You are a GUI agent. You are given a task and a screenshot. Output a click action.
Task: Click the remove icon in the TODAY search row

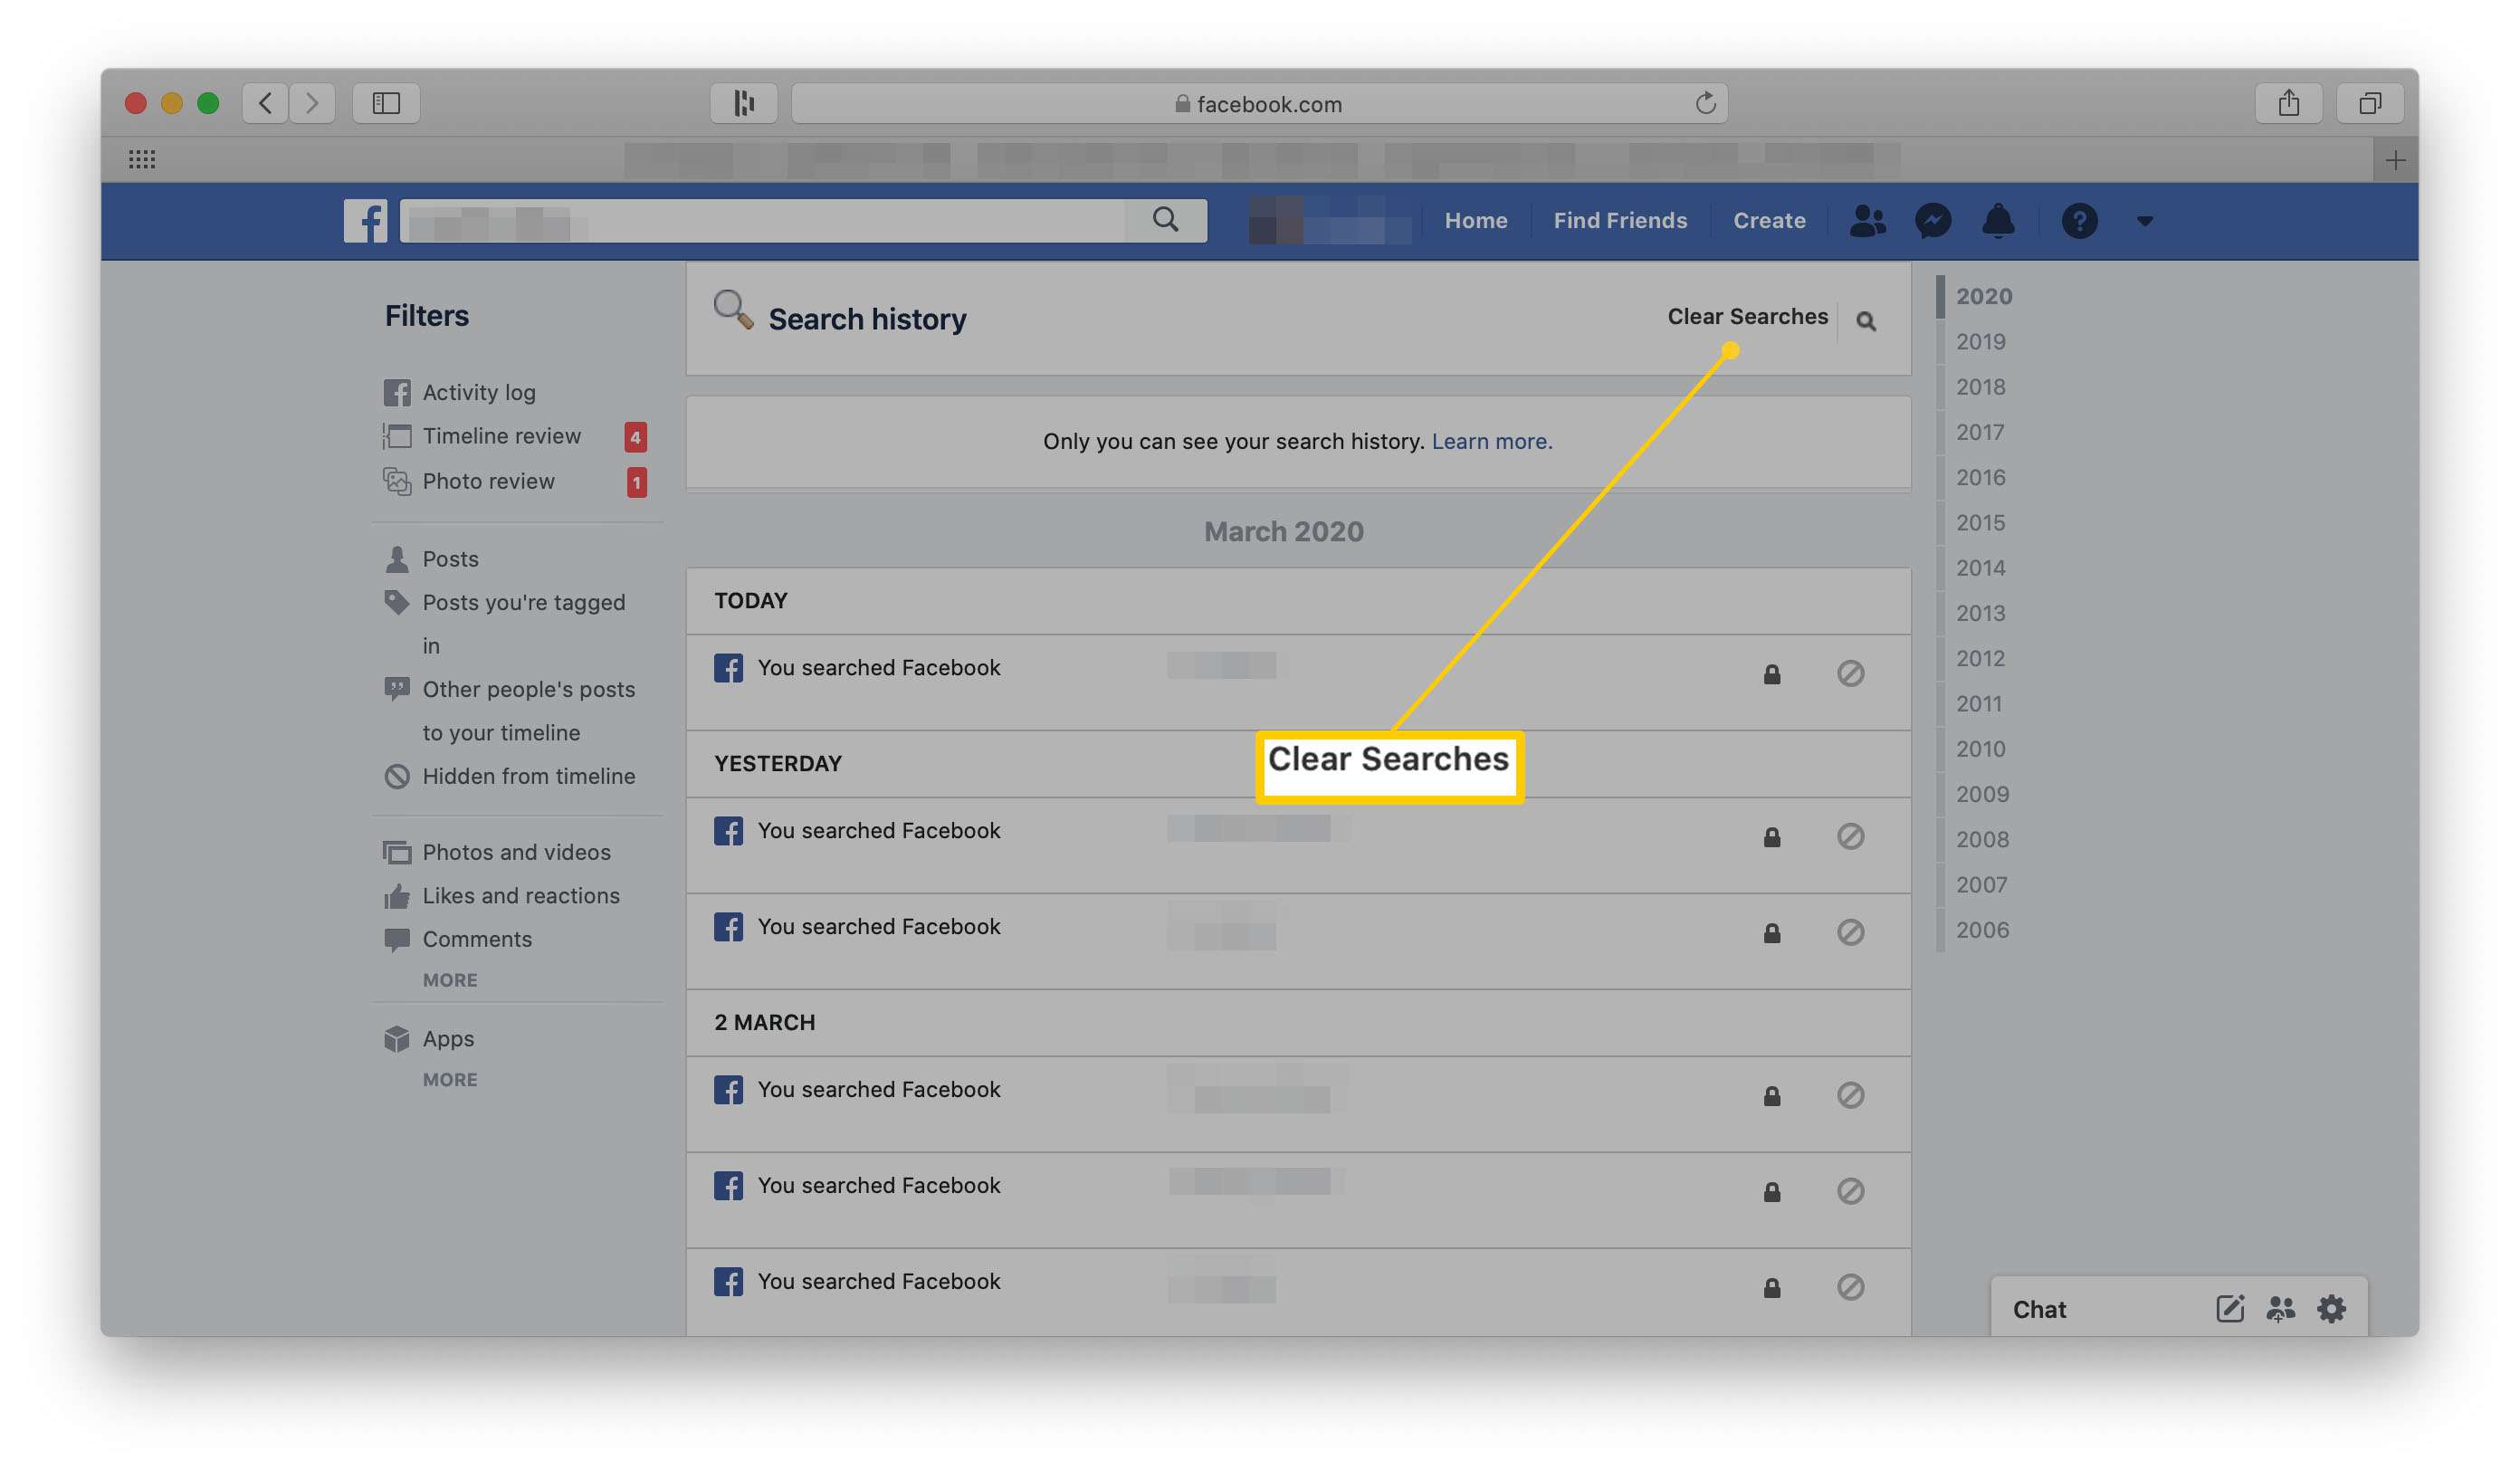pyautogui.click(x=1850, y=673)
